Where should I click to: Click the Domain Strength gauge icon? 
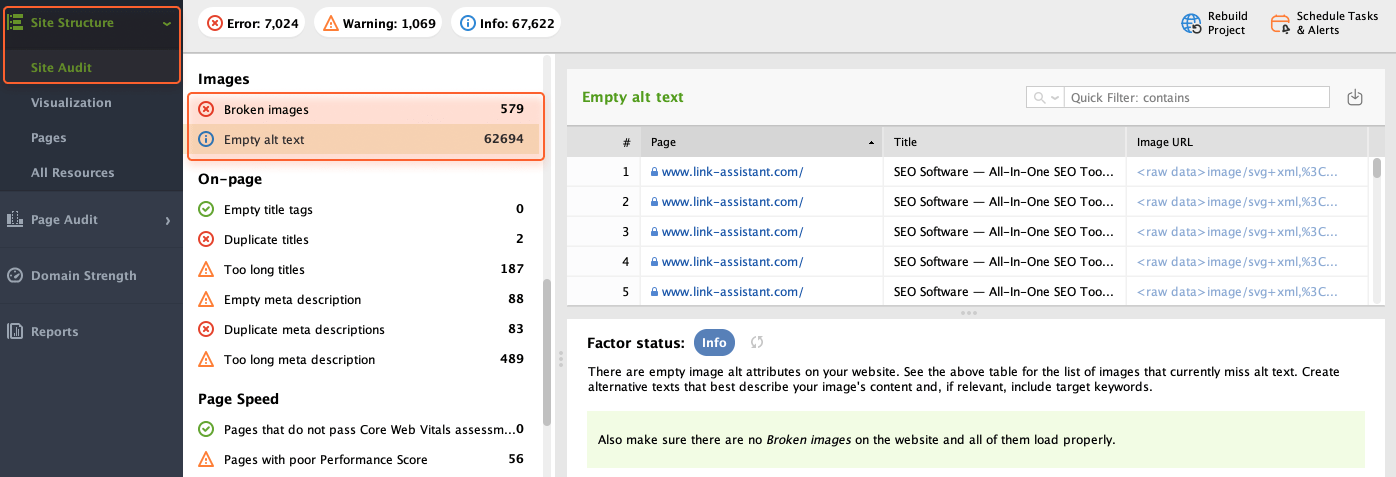[15, 275]
